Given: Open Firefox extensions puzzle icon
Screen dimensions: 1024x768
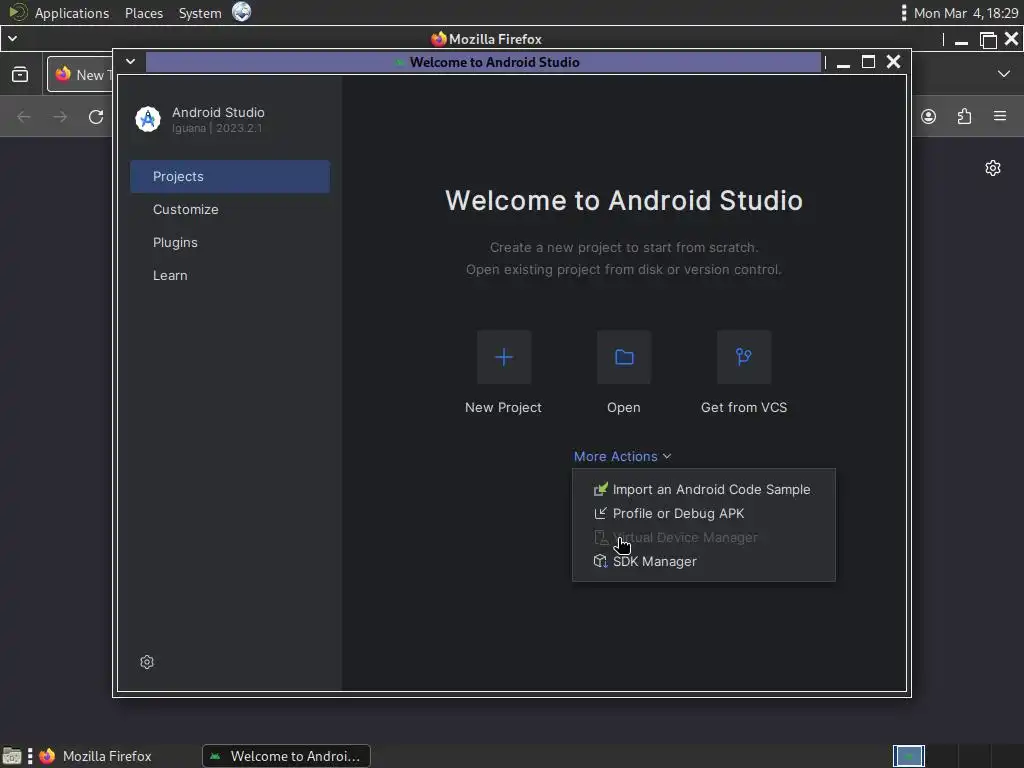Looking at the screenshot, I should click(x=964, y=116).
